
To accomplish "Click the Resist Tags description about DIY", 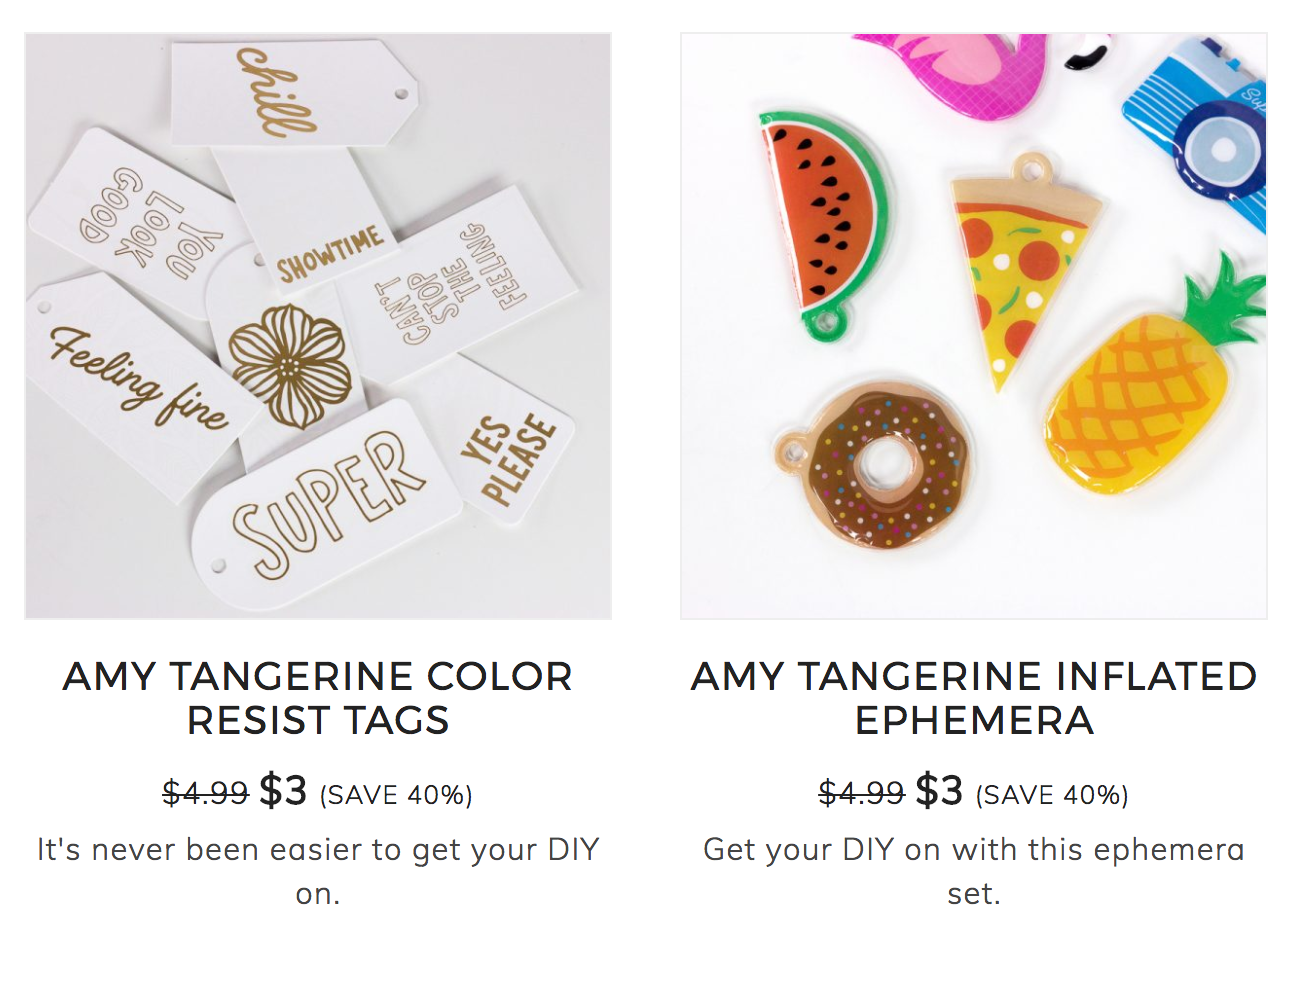I will [318, 871].
